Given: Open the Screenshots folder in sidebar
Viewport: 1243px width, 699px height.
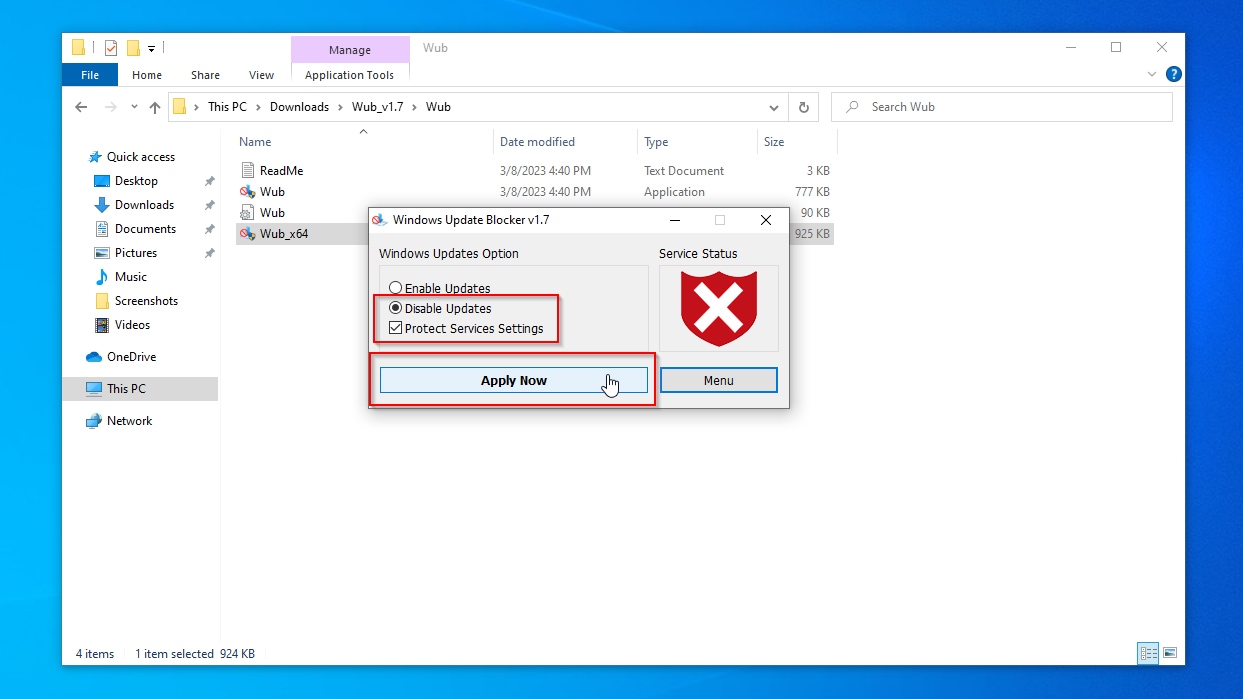Looking at the screenshot, I should (x=146, y=301).
